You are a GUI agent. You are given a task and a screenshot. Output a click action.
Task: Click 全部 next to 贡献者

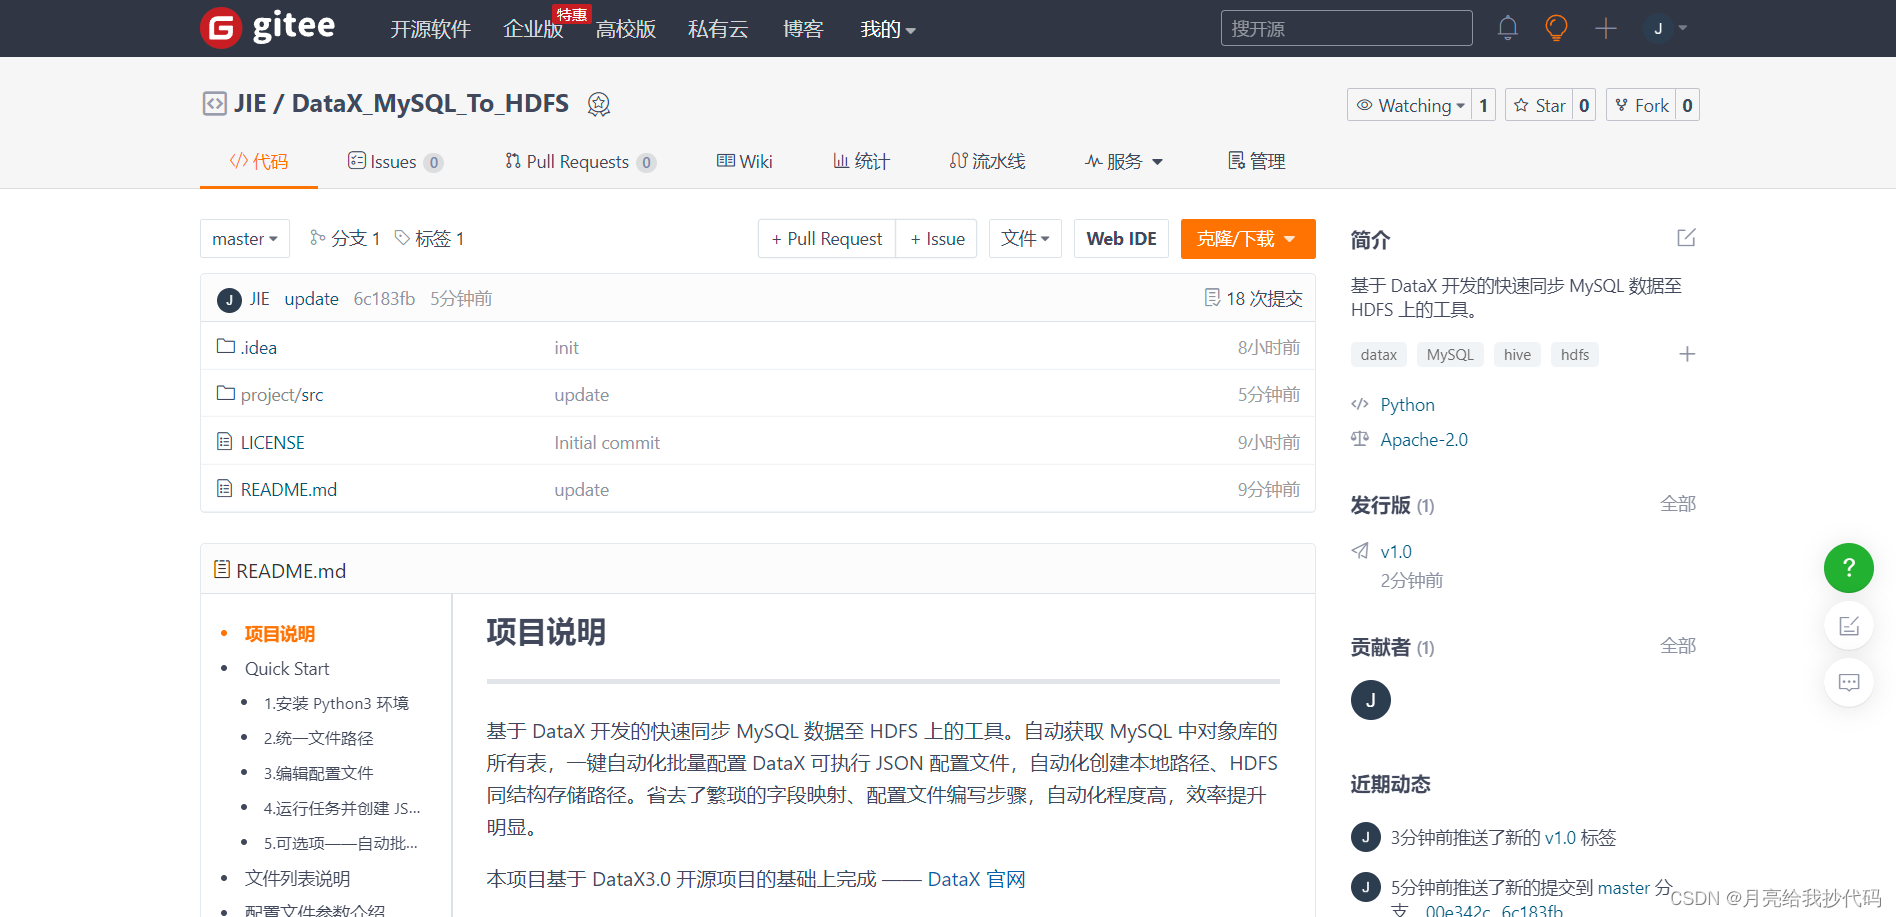pyautogui.click(x=1678, y=646)
